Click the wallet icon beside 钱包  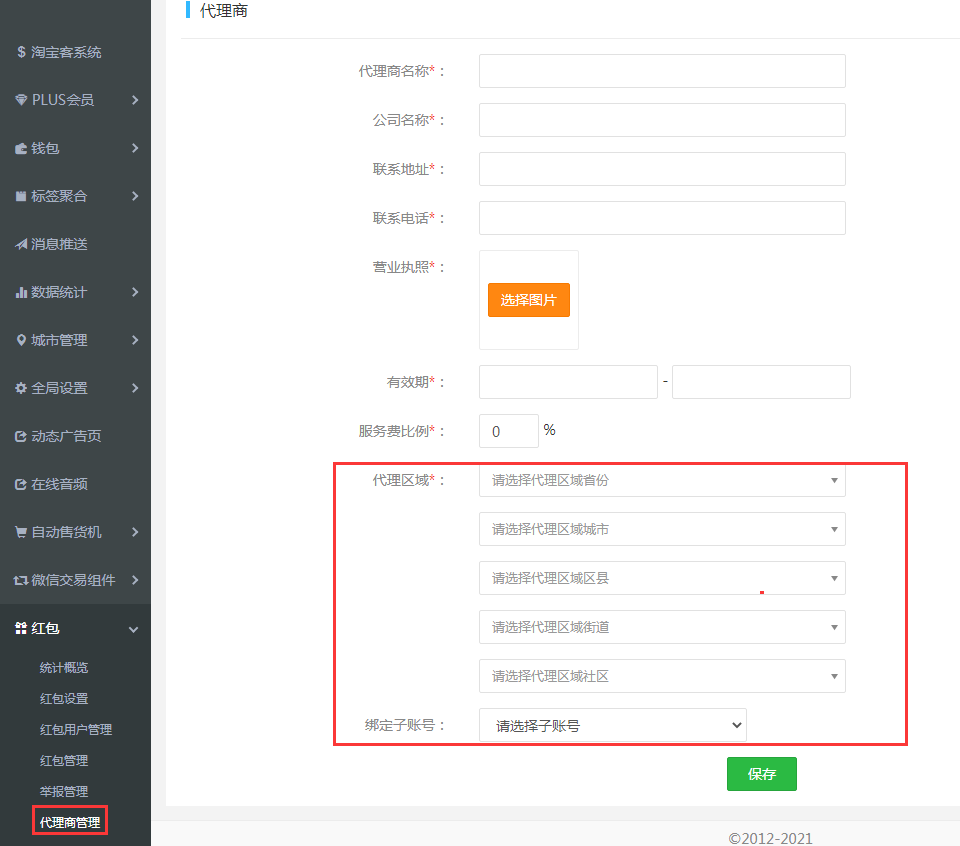(21, 148)
